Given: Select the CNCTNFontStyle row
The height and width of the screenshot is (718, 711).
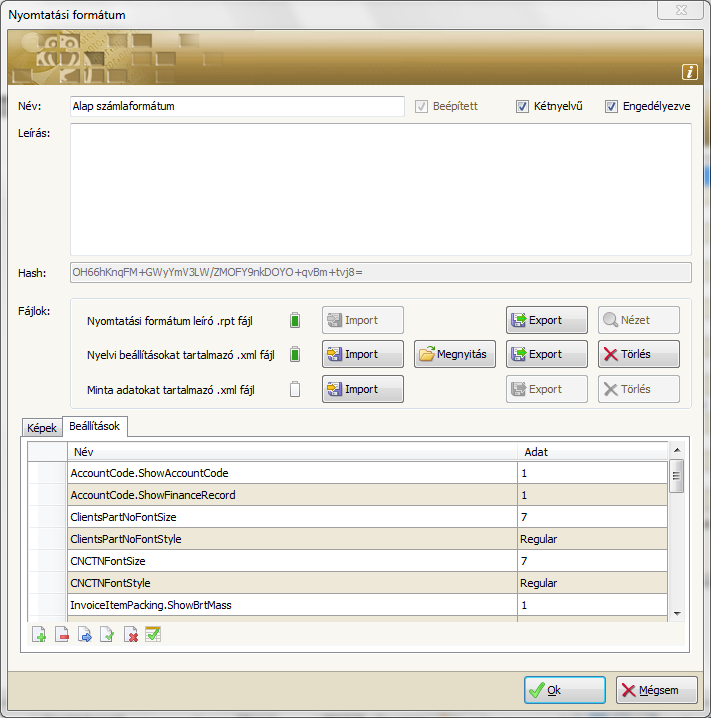Looking at the screenshot, I should point(347,583).
